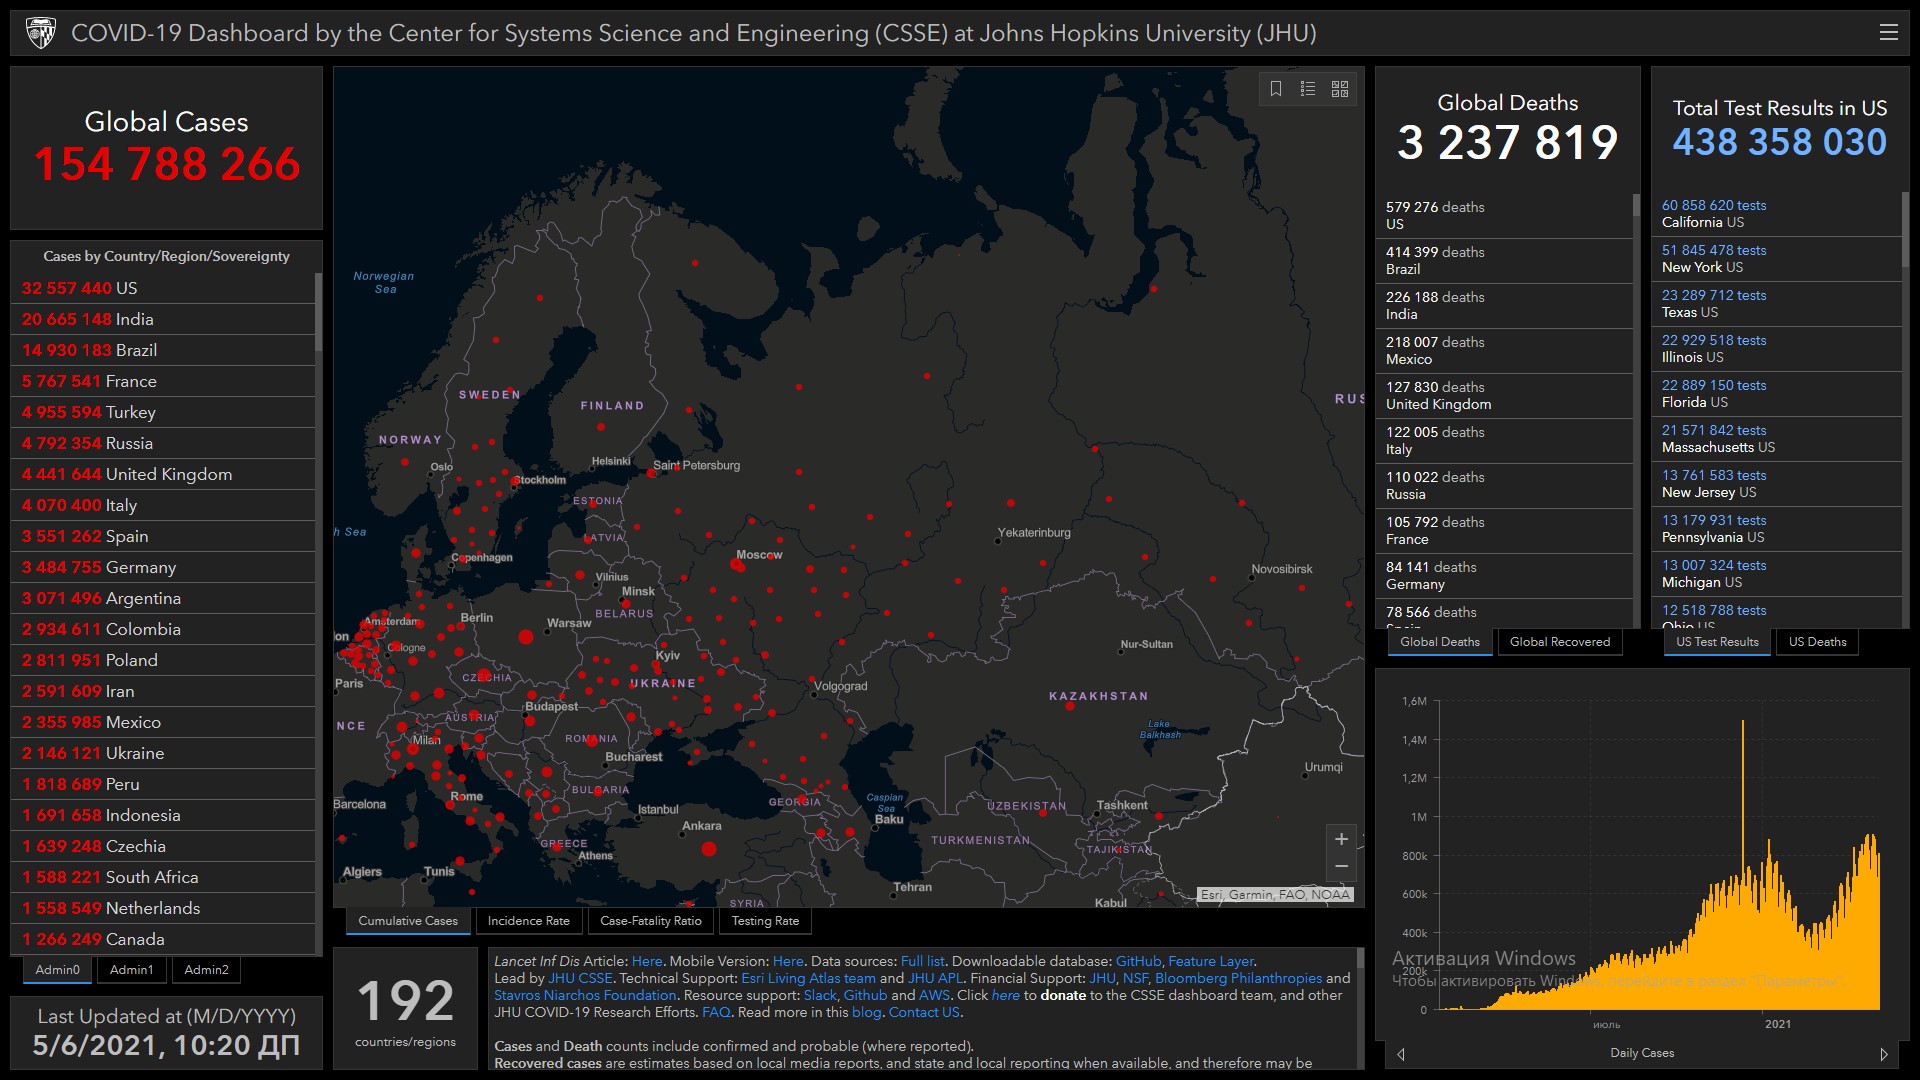
Task: Click the map zoom in plus button
Action: pos(1341,839)
